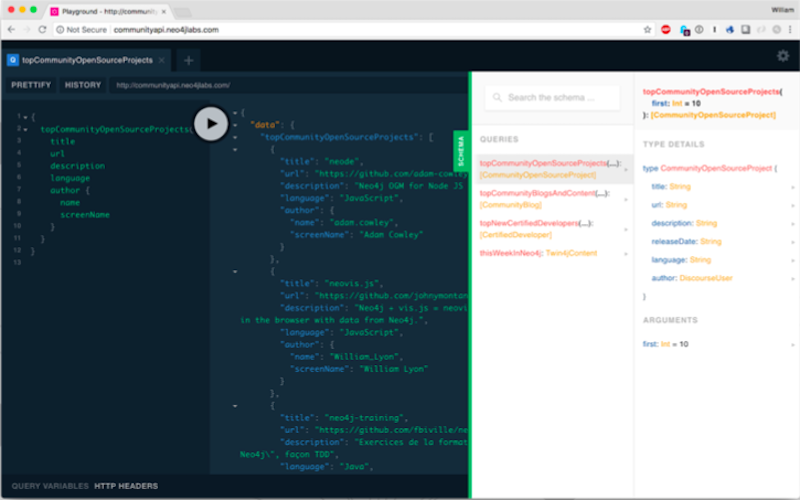Viewport: 800px width, 500px height.
Task: Search the schema field
Action: click(552, 97)
